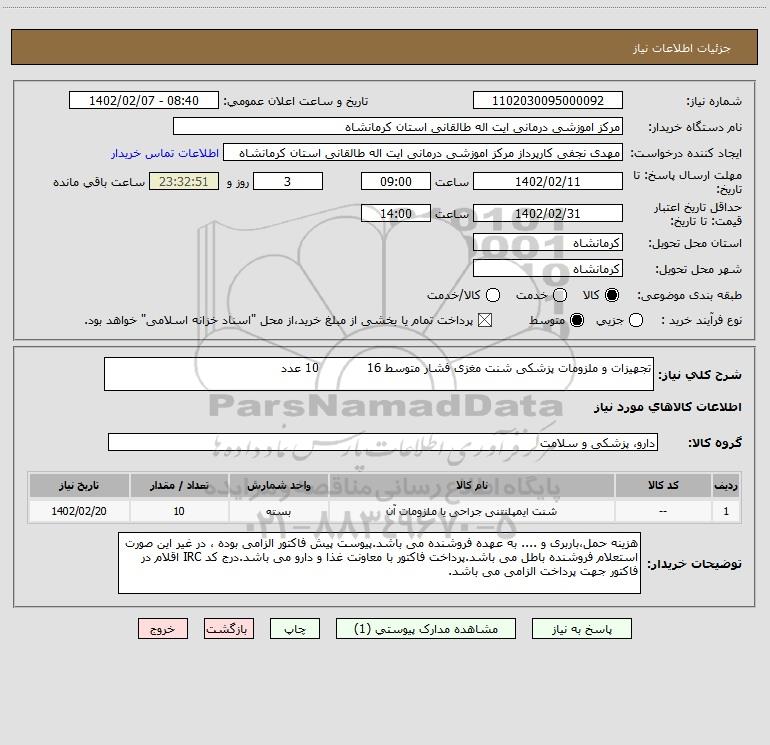The image size is (770, 745).
Task: Click the شرح کلی نیاز text area
Action: point(379,374)
